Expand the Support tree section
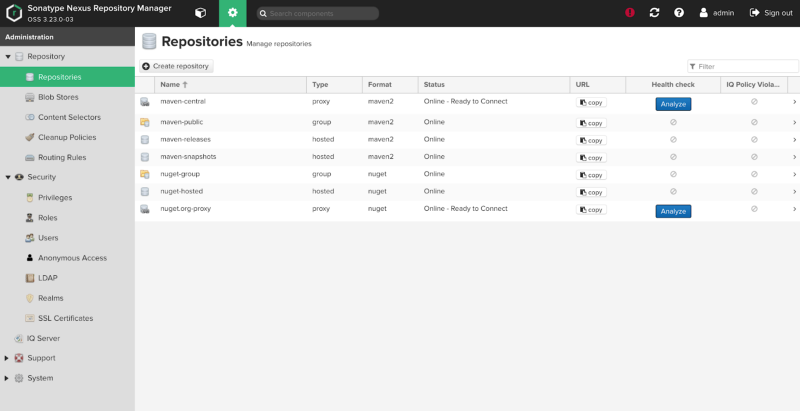 8,358
